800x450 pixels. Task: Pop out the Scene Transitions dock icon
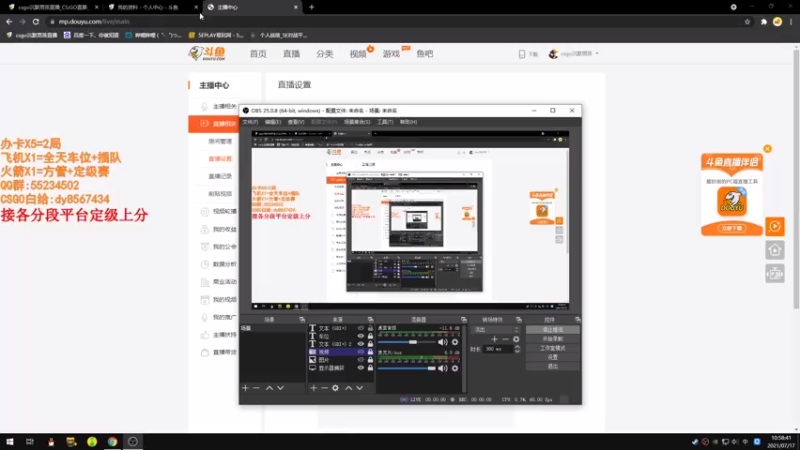519,320
